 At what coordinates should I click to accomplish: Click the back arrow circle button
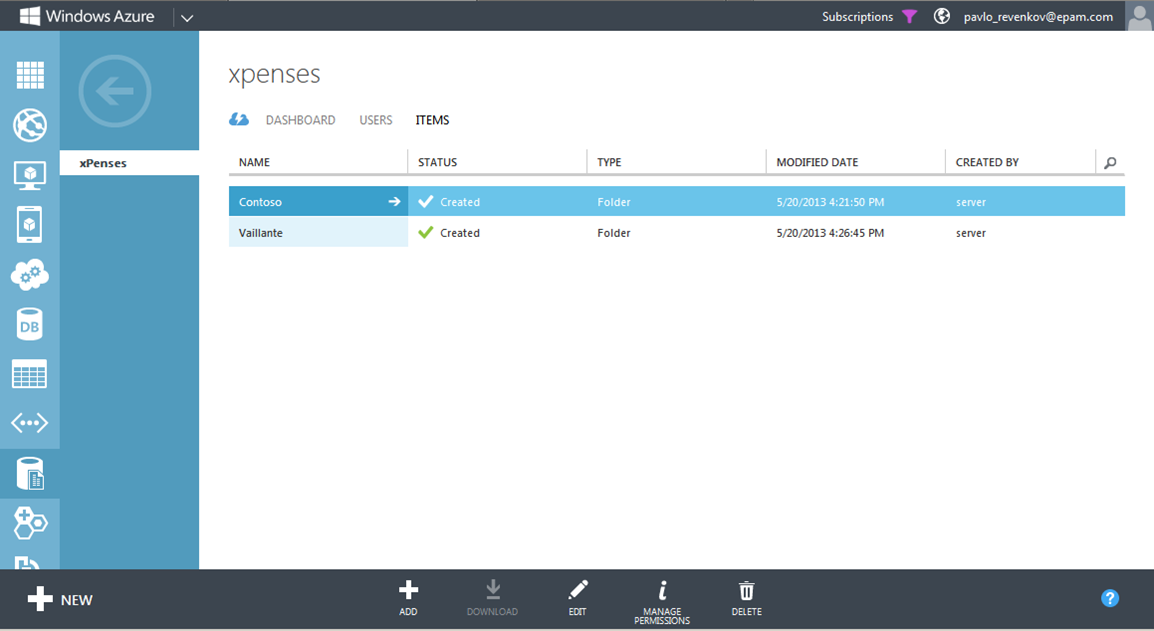115,91
